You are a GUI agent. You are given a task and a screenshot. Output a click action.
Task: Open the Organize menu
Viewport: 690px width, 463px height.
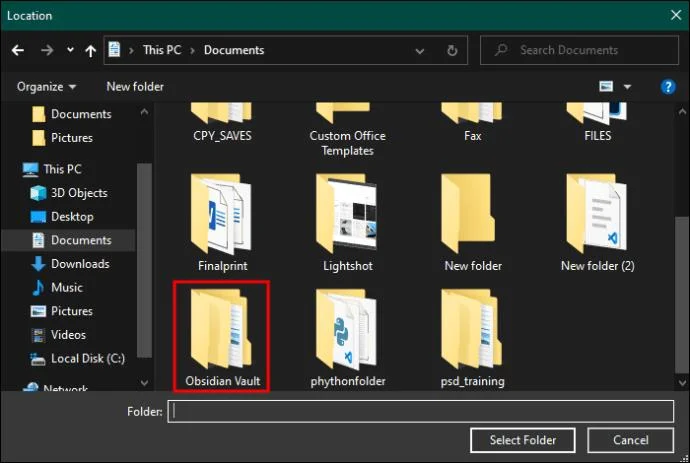coord(46,87)
